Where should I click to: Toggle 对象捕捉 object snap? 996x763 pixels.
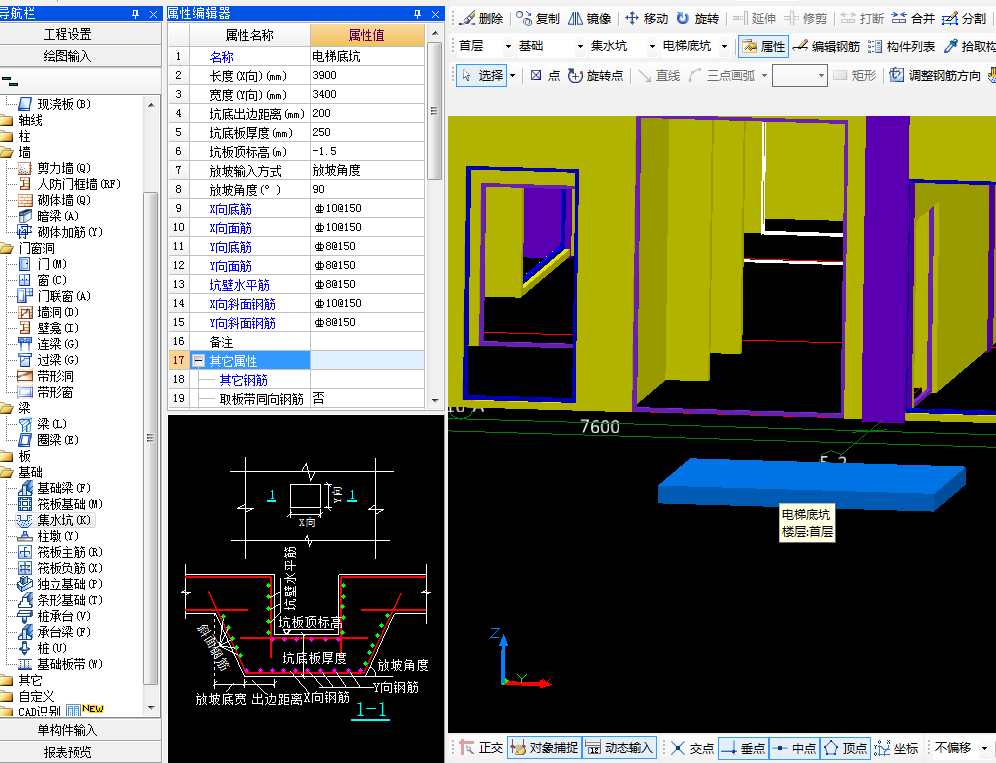coord(544,748)
